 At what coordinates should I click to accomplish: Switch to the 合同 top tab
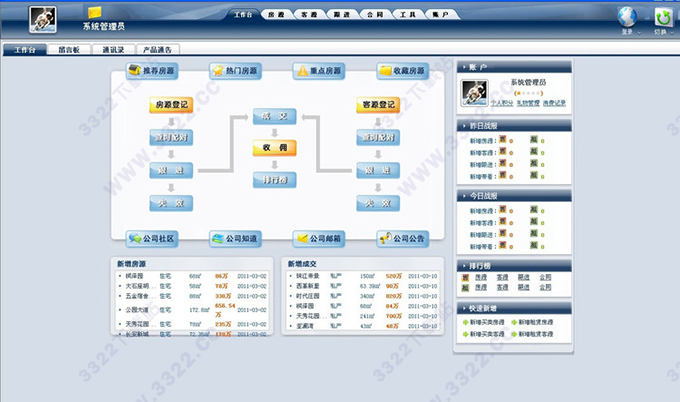click(x=375, y=15)
